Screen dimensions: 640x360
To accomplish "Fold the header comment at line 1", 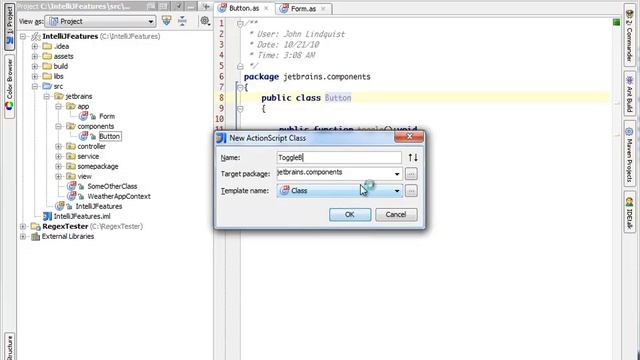I will (240, 24).
